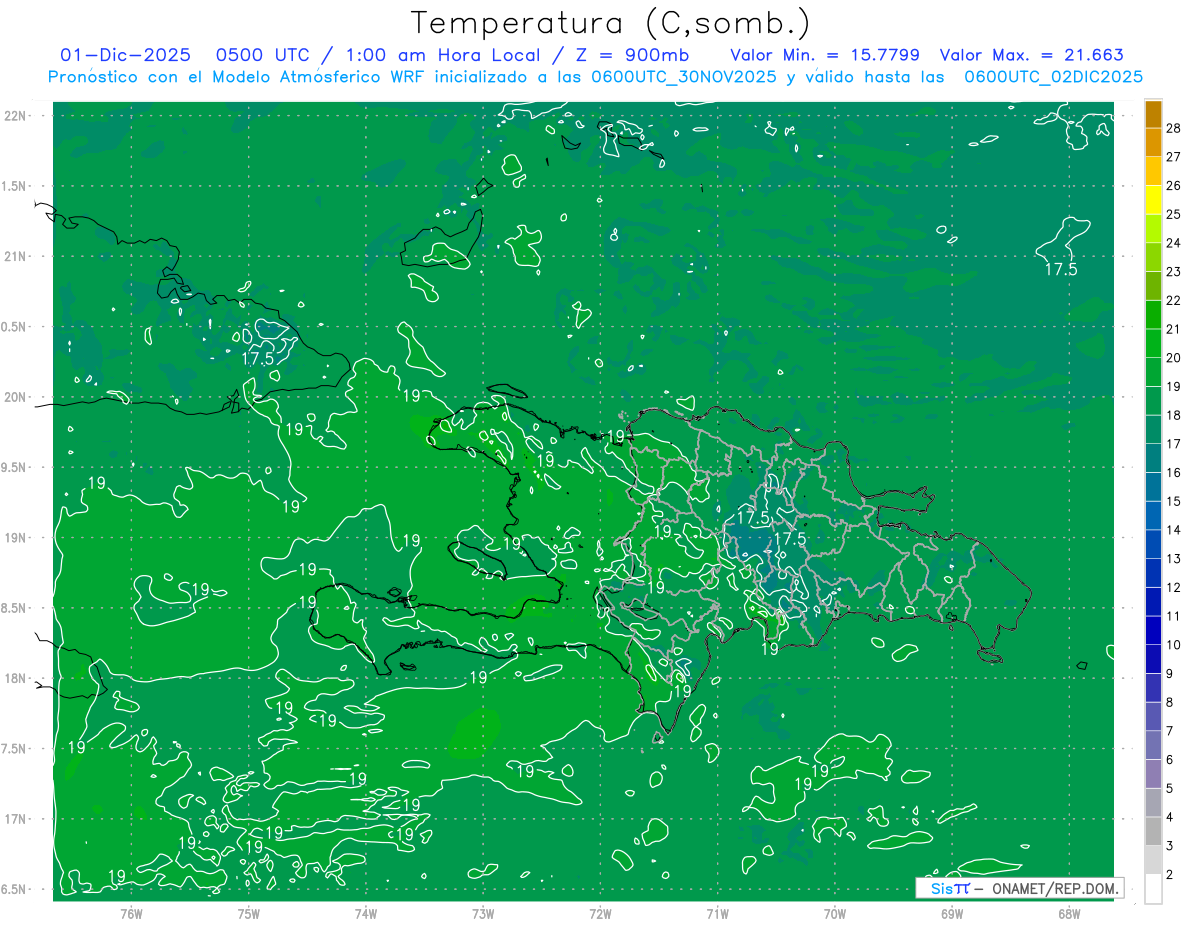Select the gold swatch between 26 and 27

[x=1154, y=172]
